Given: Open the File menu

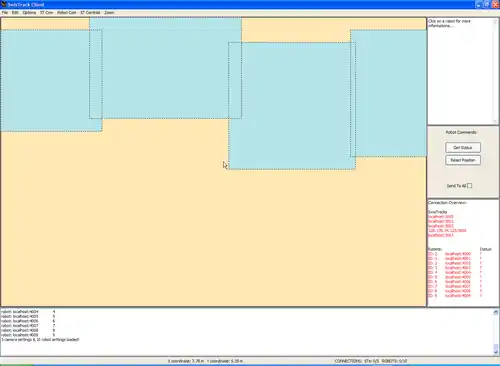Looking at the screenshot, I should pyautogui.click(x=5, y=12).
